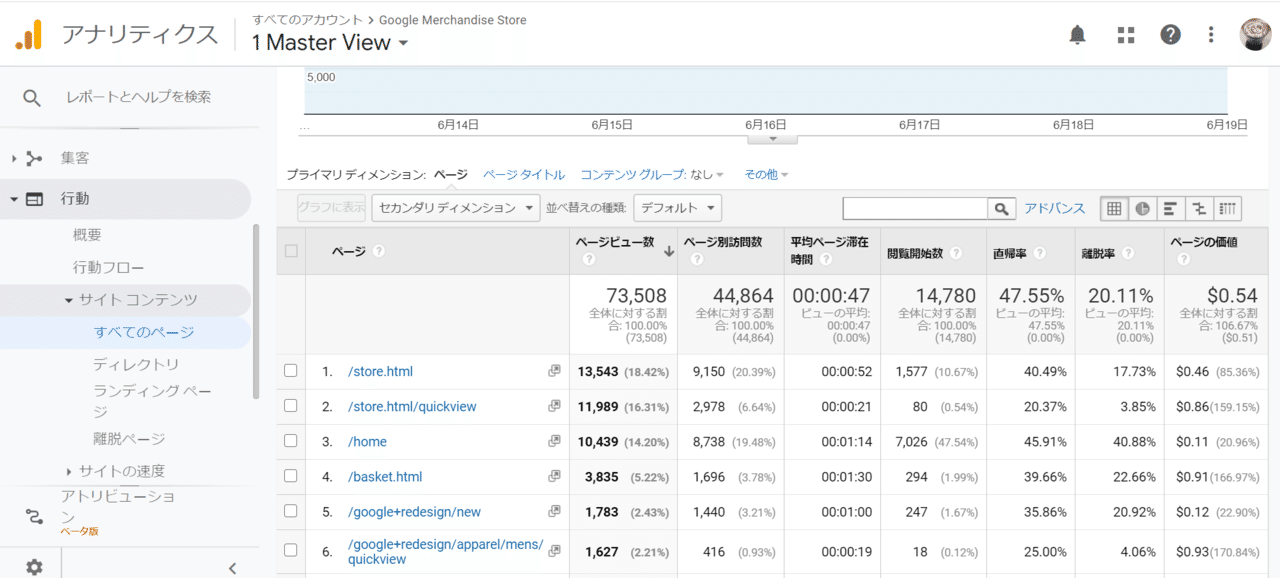The height and width of the screenshot is (578, 1280).
Task: Click グラフに表示 button
Action: 332,208
